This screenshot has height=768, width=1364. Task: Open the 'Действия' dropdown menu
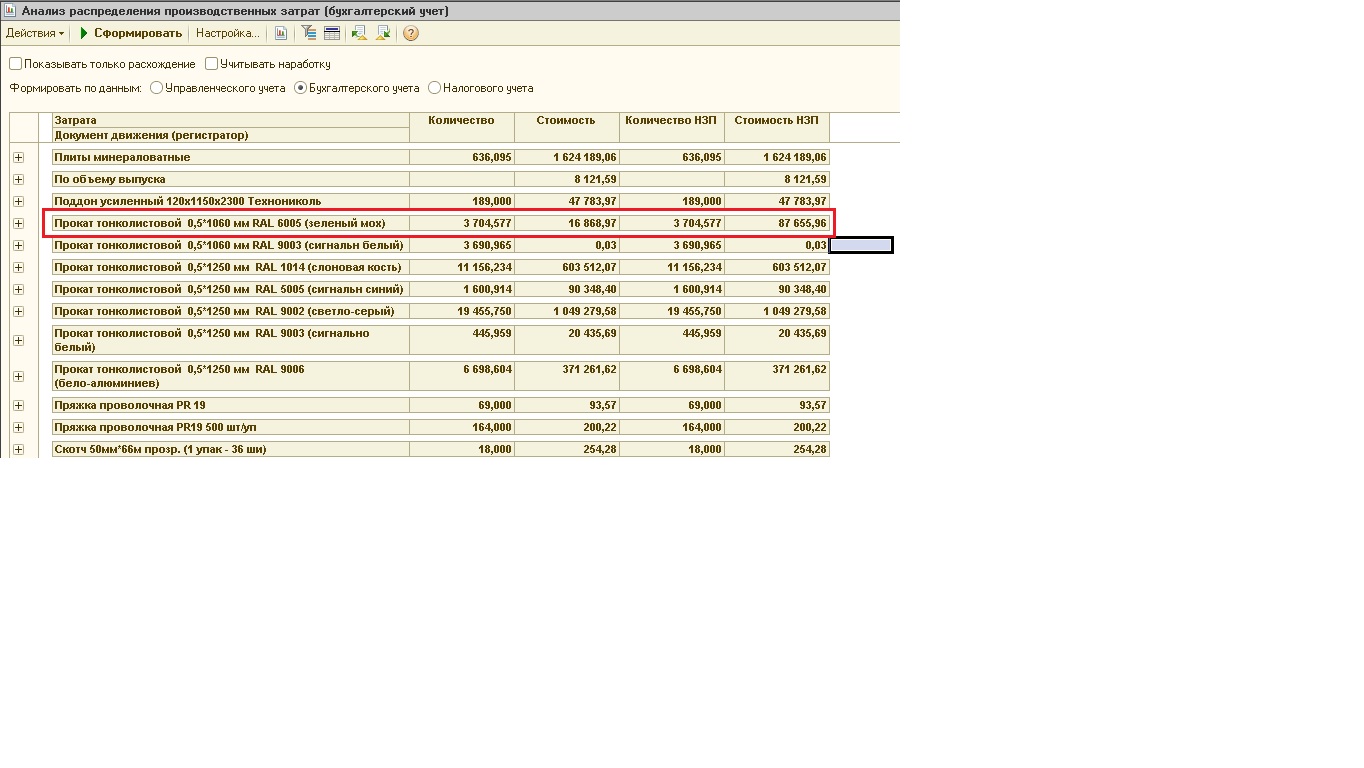tap(34, 33)
